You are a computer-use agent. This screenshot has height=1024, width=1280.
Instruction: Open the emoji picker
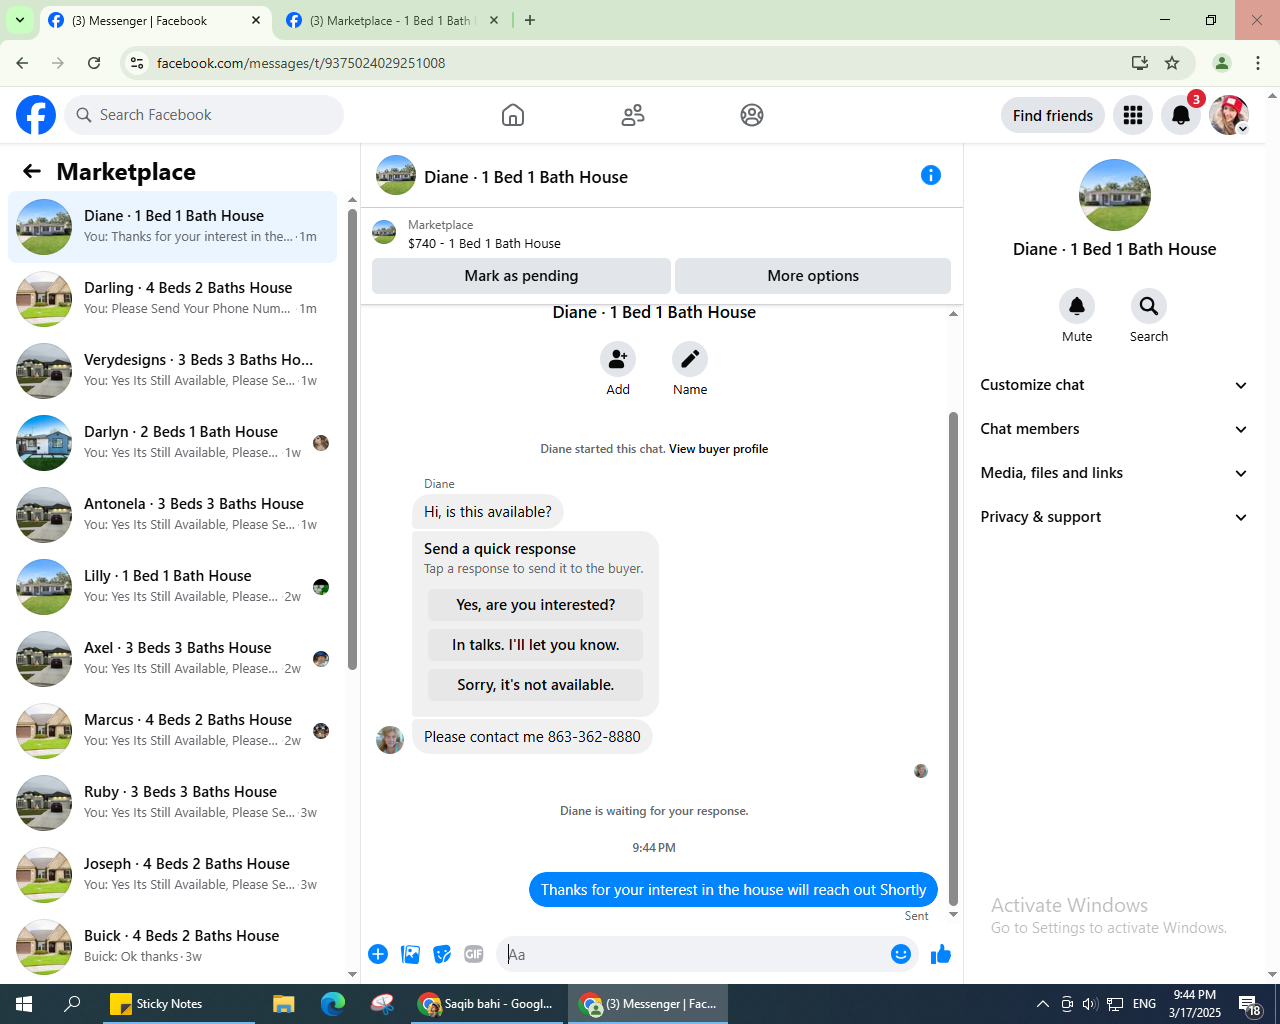coord(901,954)
